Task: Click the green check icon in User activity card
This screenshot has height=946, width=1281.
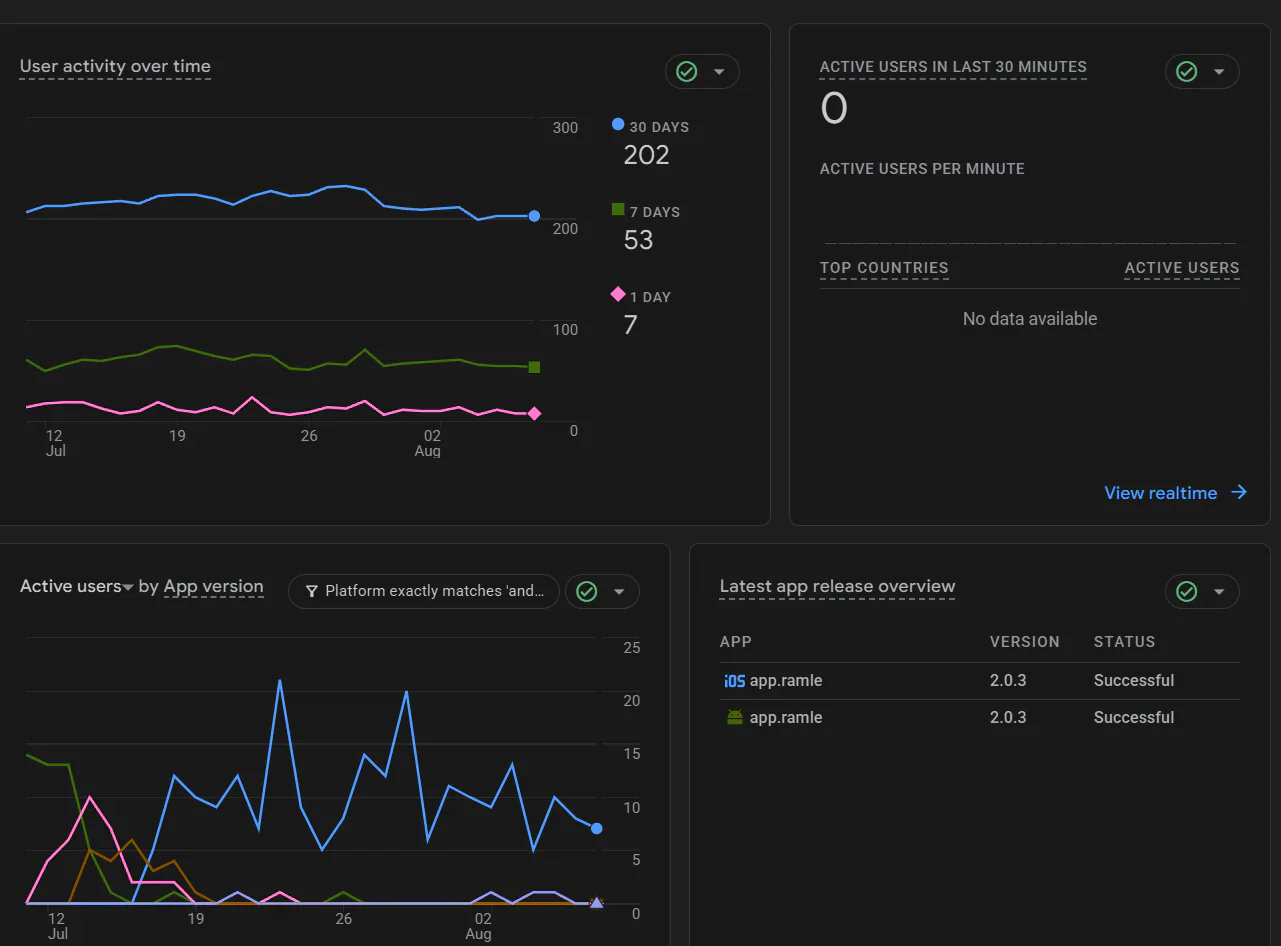Action: [x=687, y=72]
